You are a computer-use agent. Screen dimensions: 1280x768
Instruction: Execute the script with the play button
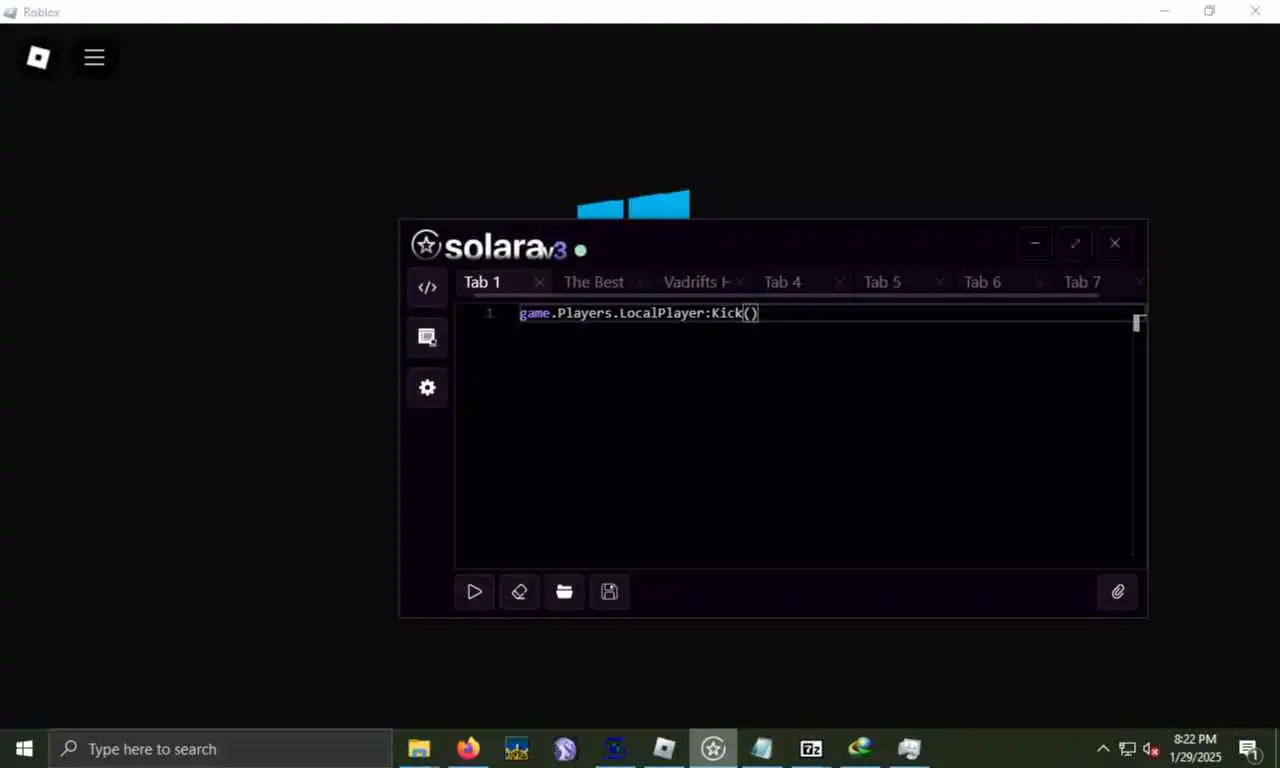474,592
